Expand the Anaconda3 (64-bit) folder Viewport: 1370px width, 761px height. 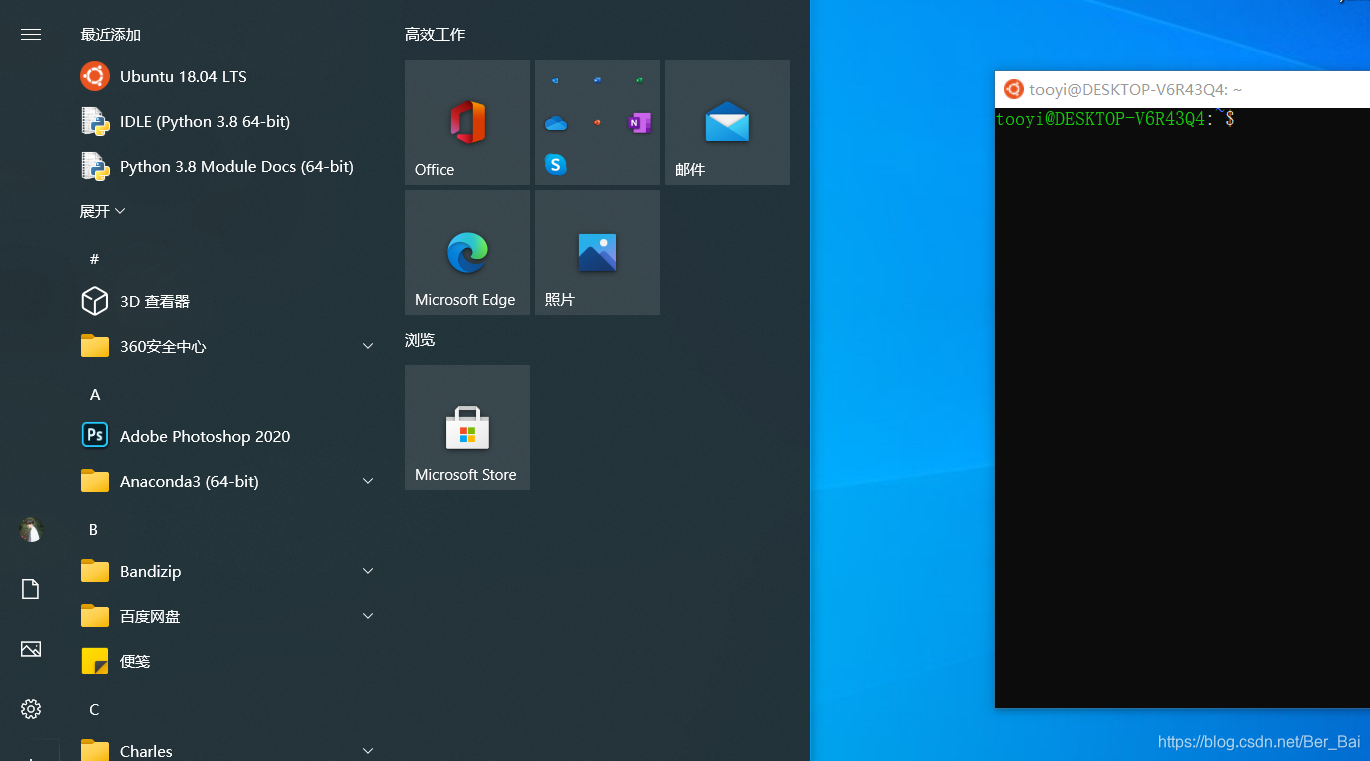pyautogui.click(x=367, y=480)
